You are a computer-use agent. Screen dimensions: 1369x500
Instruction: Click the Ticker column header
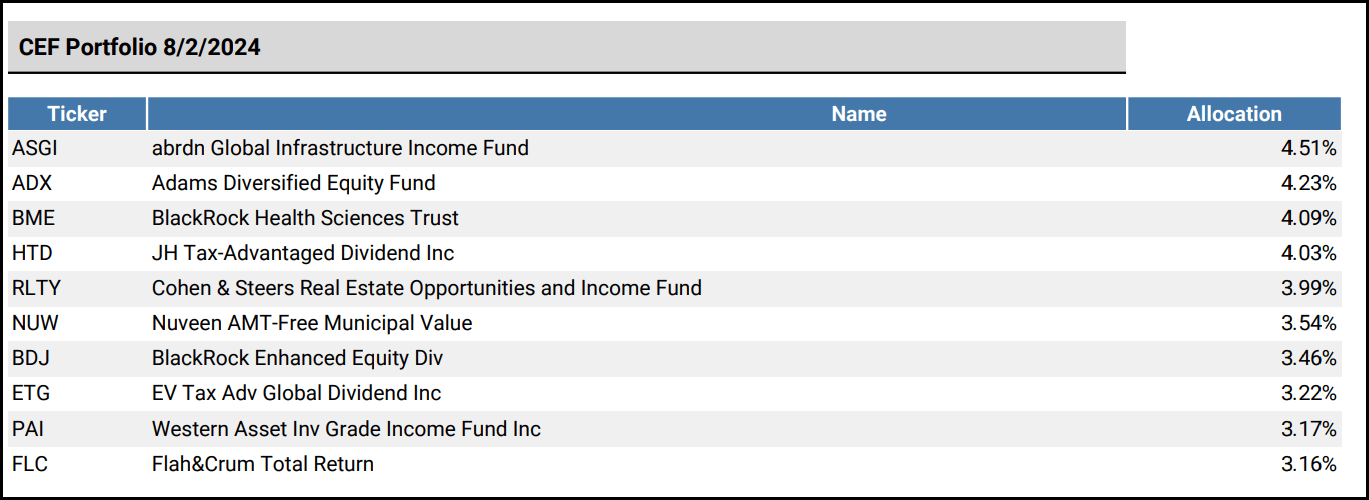click(x=77, y=114)
